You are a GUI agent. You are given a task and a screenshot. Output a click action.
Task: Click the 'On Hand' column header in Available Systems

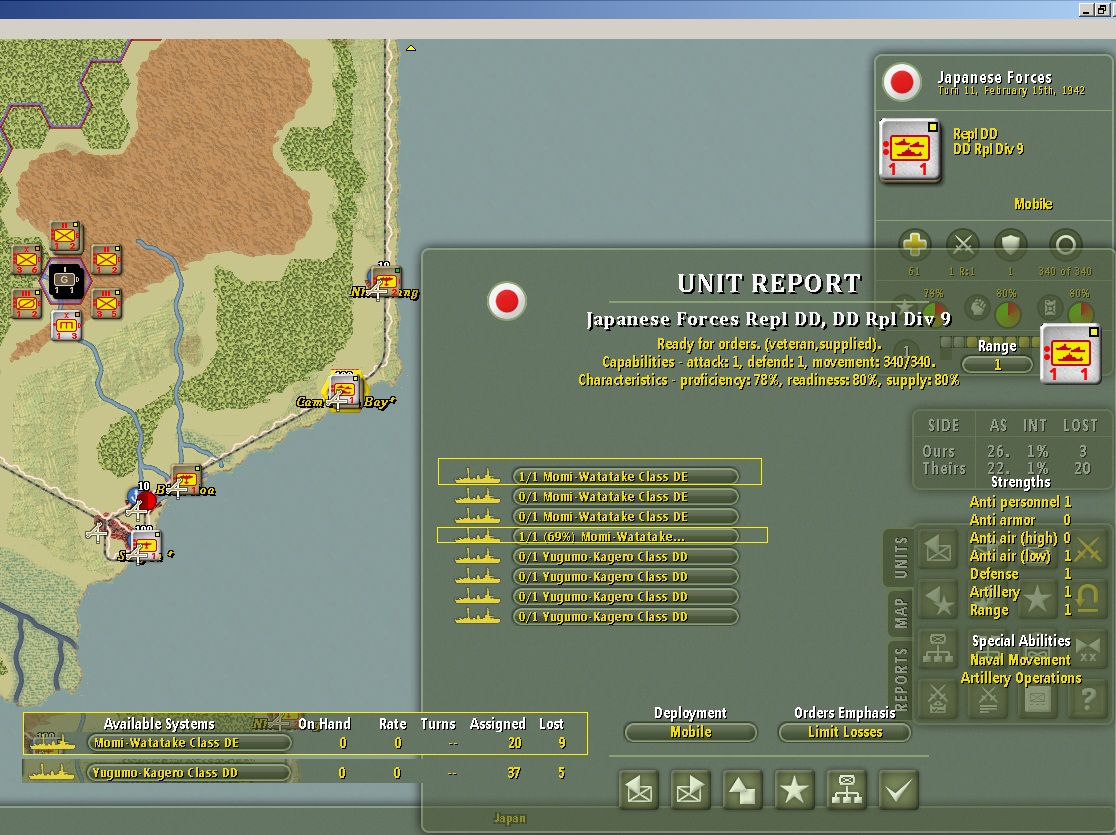[x=325, y=724]
